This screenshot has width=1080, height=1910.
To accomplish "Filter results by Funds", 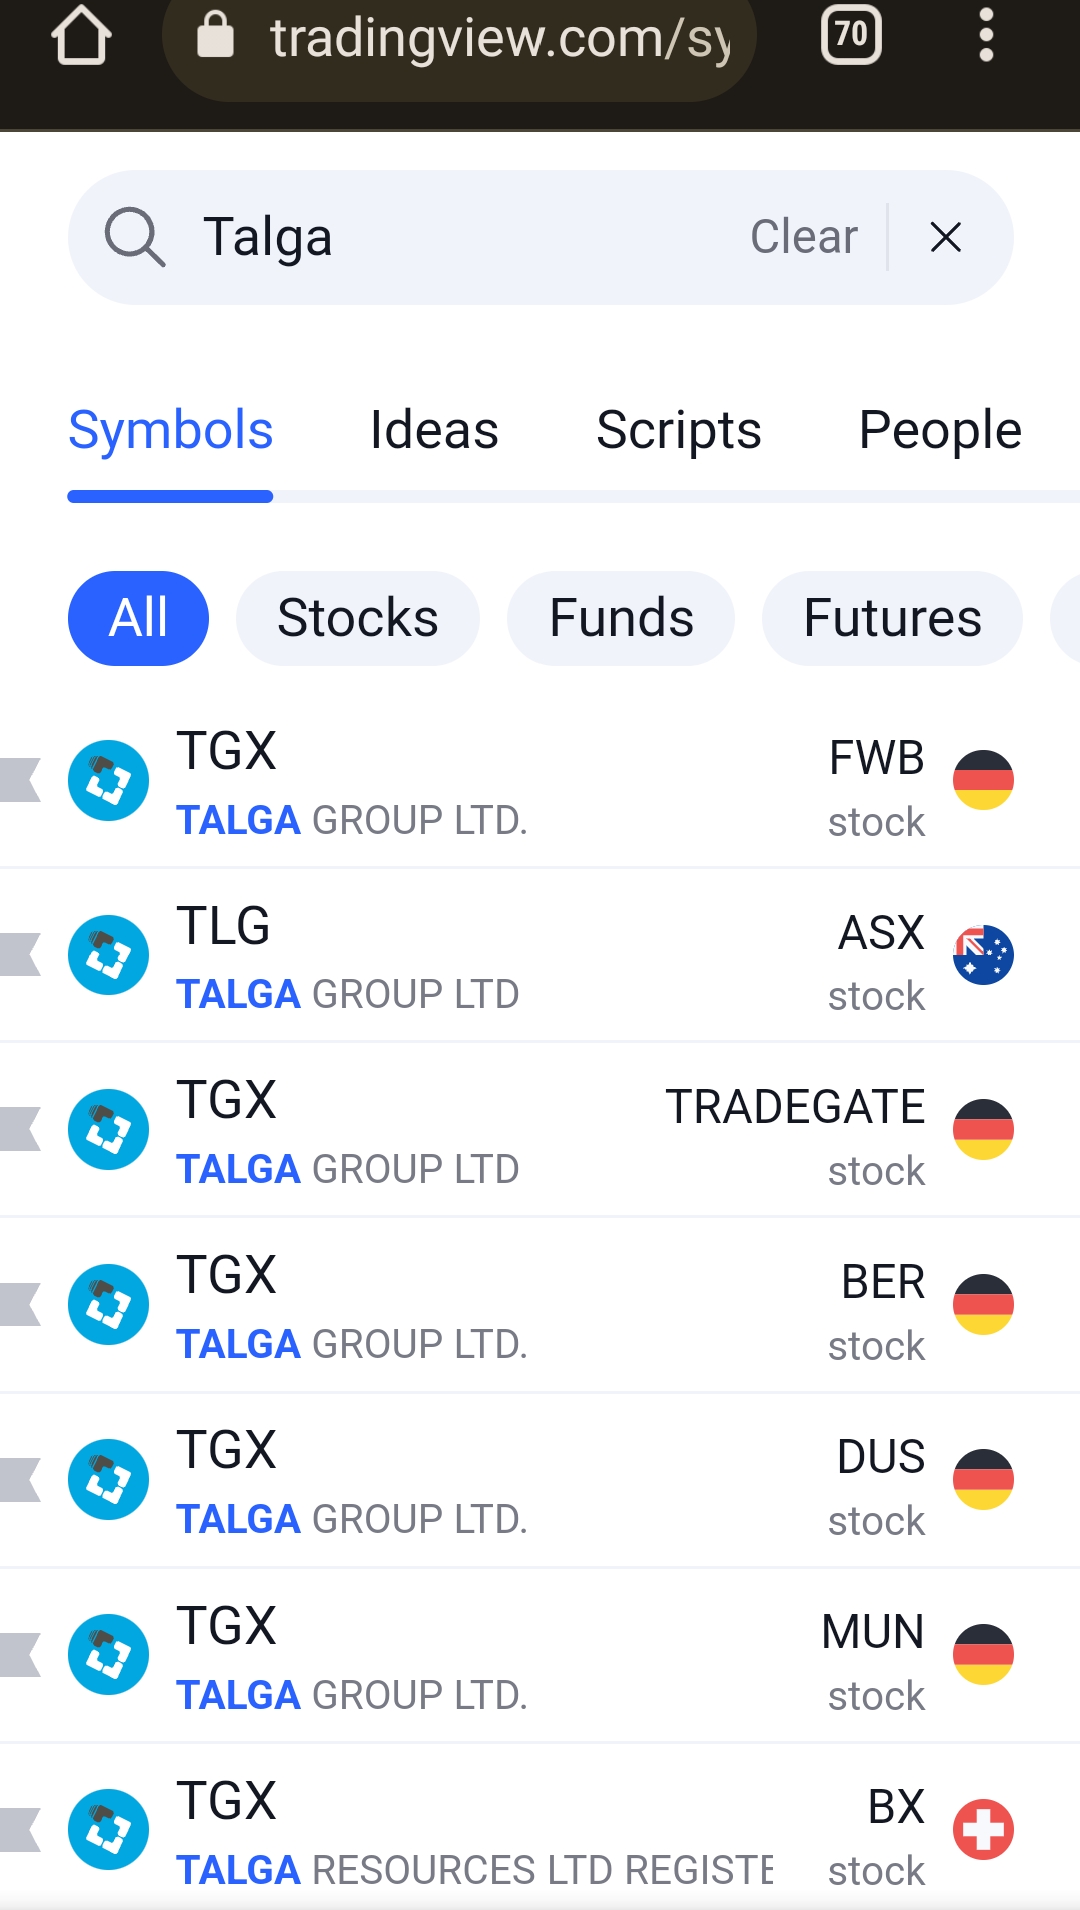I will click(621, 618).
